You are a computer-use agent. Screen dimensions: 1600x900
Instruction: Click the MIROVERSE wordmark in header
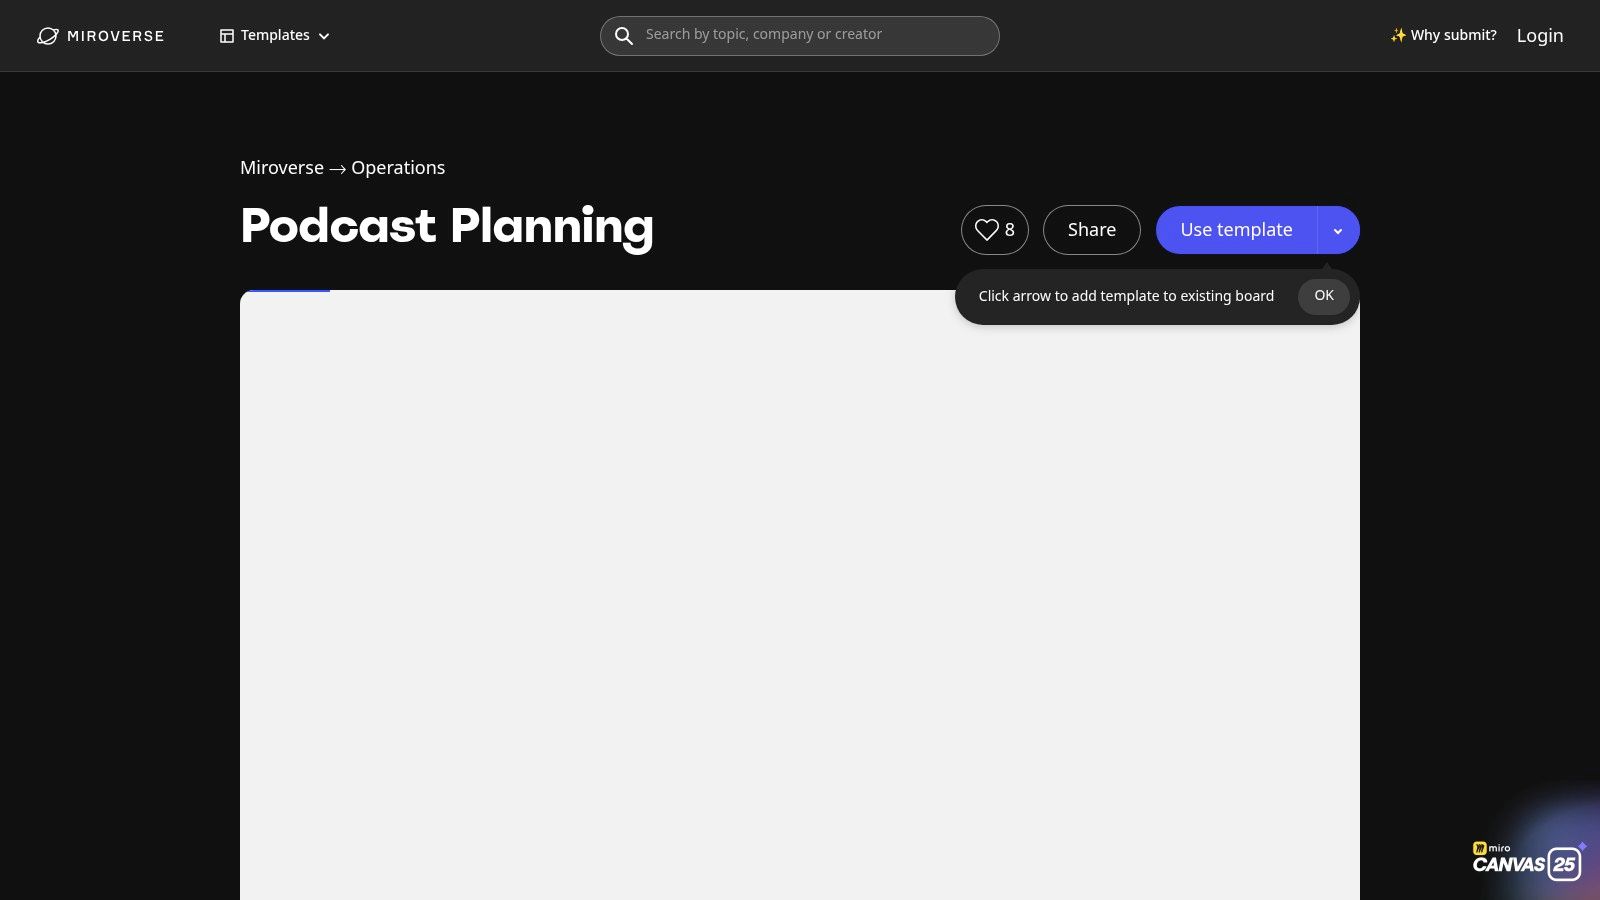[116, 36]
